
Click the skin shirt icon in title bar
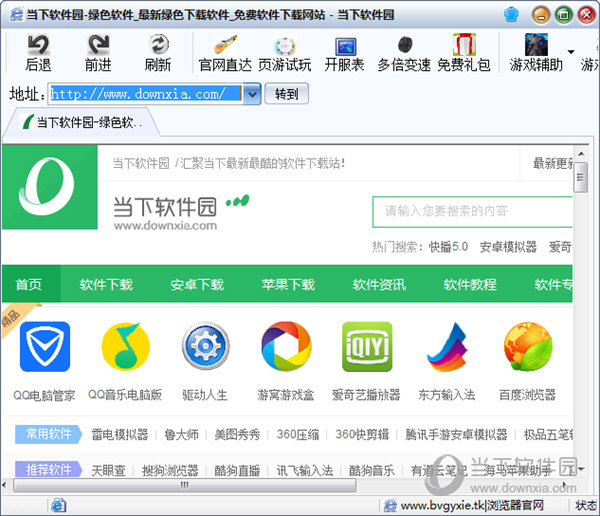point(511,15)
